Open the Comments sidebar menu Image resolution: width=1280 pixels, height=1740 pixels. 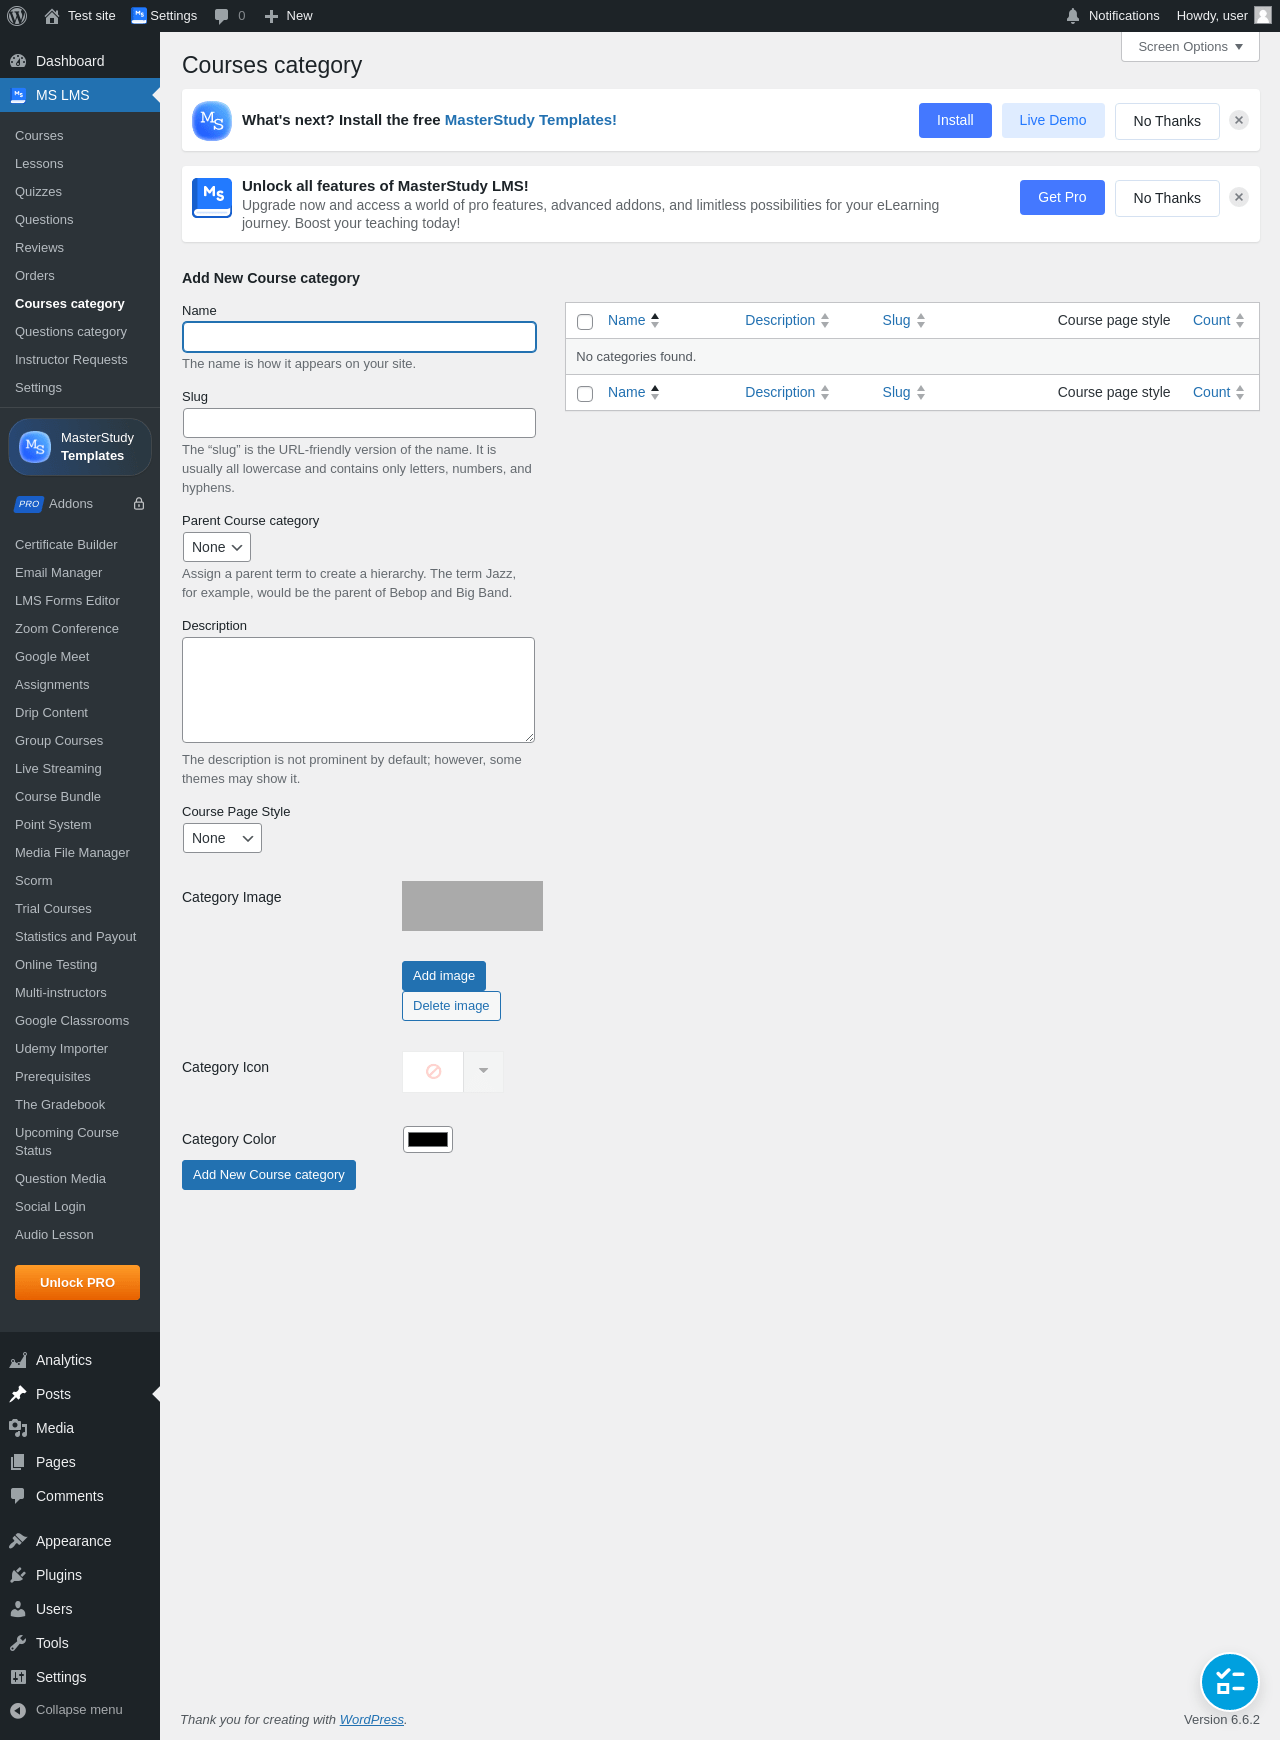tap(80, 1496)
